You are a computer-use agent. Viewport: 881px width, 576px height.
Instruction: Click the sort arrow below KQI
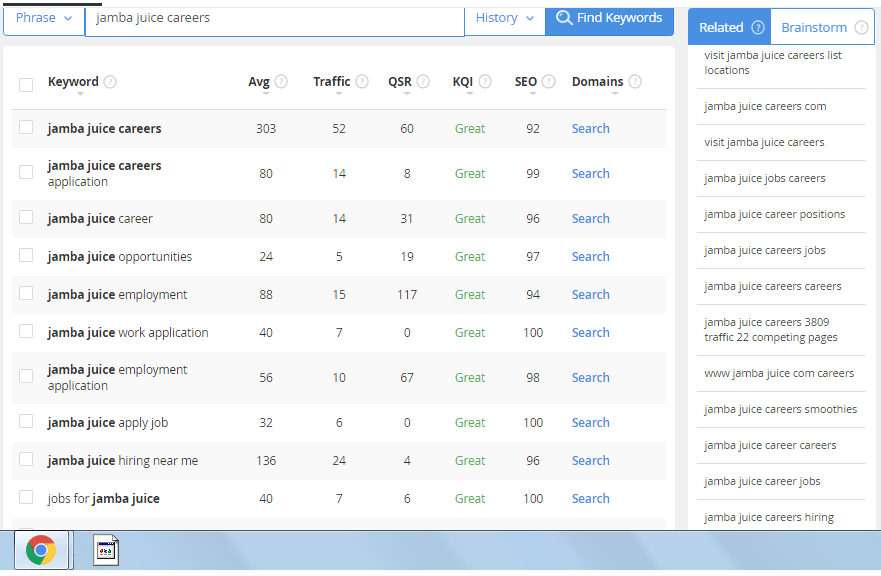470,94
